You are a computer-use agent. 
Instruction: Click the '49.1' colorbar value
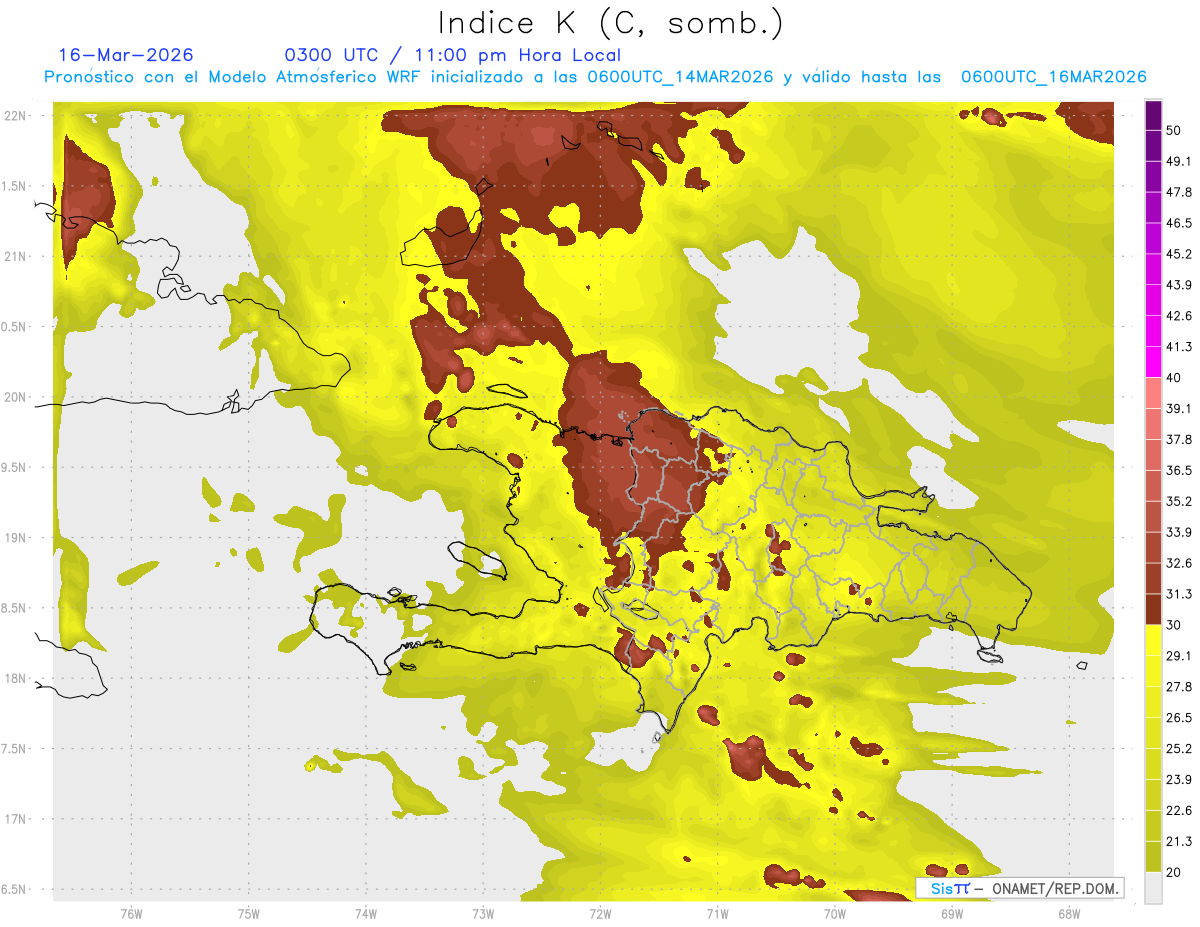(x=1179, y=161)
